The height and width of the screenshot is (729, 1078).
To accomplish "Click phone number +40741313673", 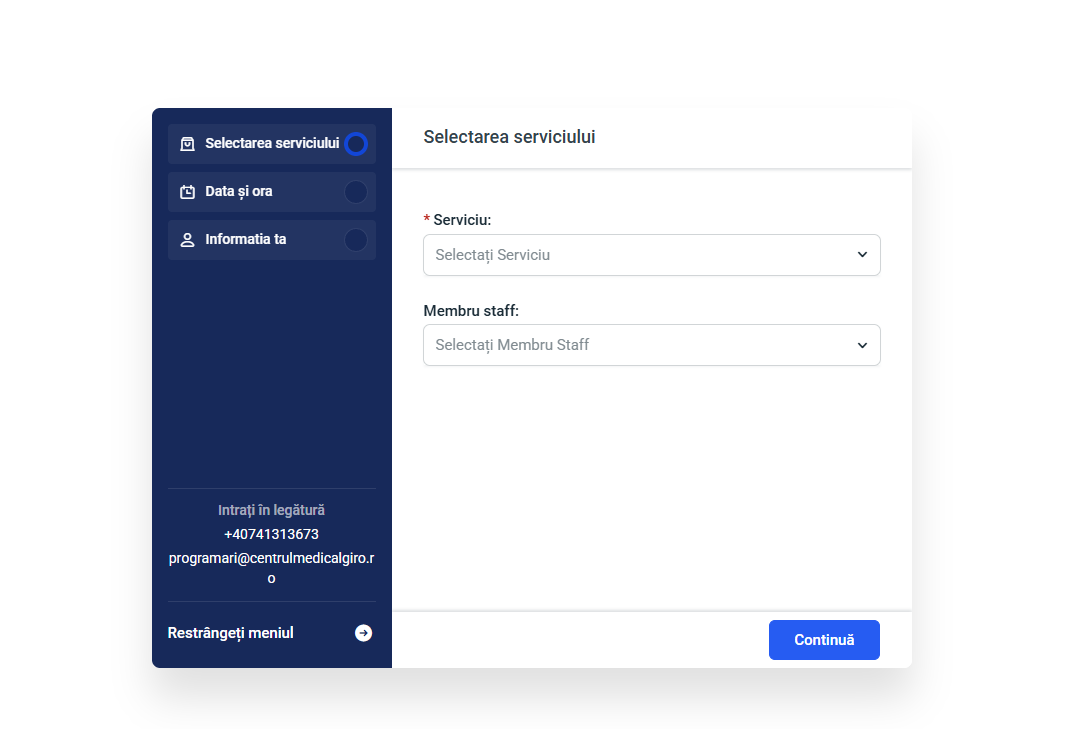I will [x=272, y=534].
